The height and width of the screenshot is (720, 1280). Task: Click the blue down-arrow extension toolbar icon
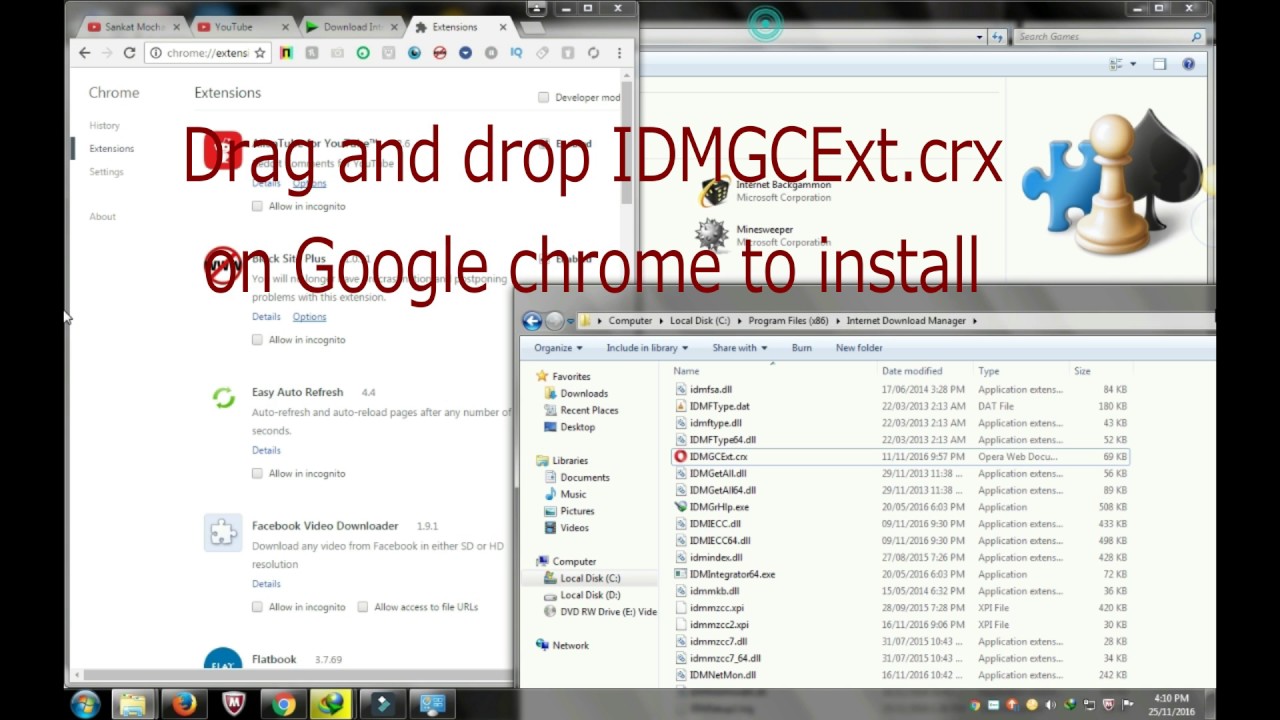[465, 53]
